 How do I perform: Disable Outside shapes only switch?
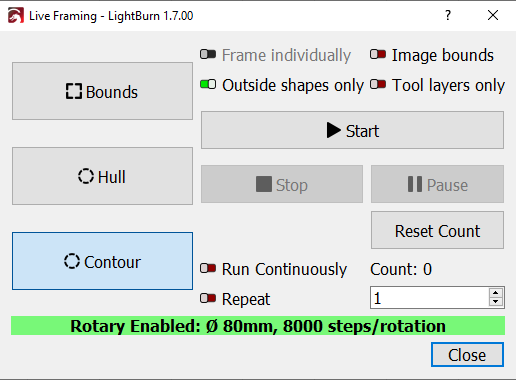click(x=208, y=84)
